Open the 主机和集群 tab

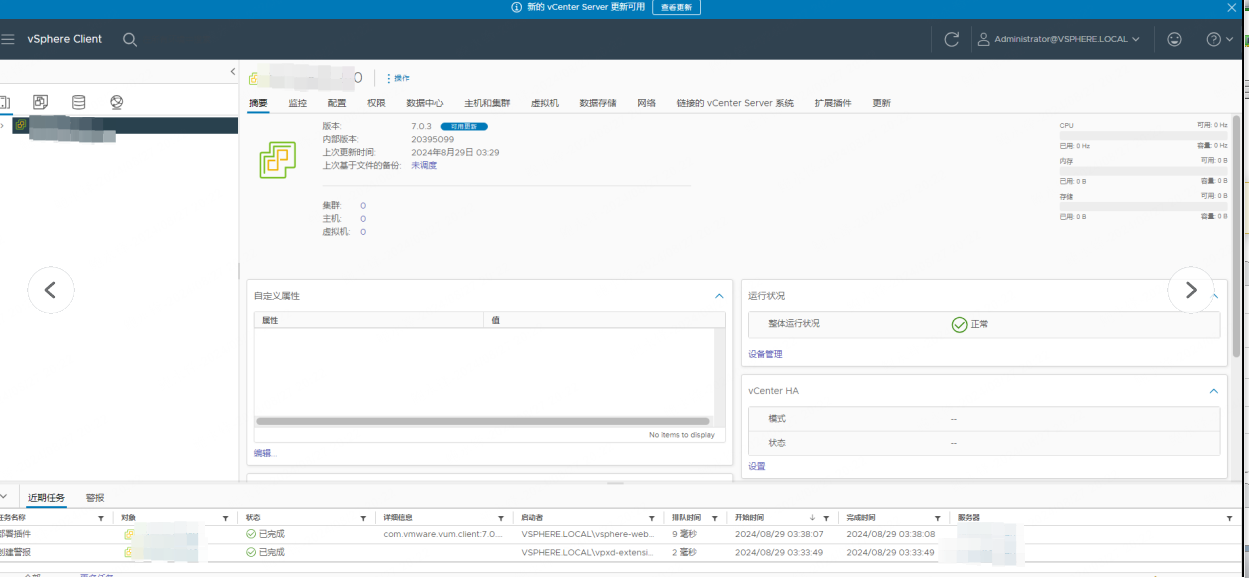click(487, 103)
